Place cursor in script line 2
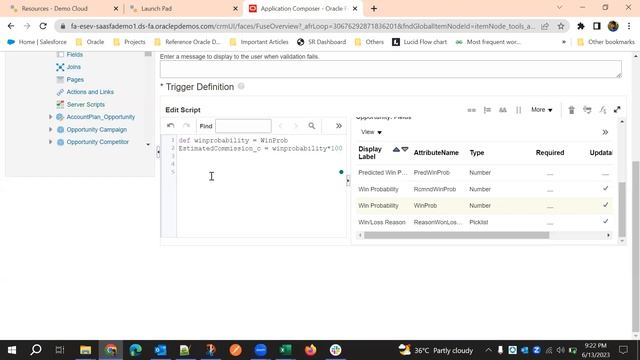The width and height of the screenshot is (640, 360). pos(260,149)
